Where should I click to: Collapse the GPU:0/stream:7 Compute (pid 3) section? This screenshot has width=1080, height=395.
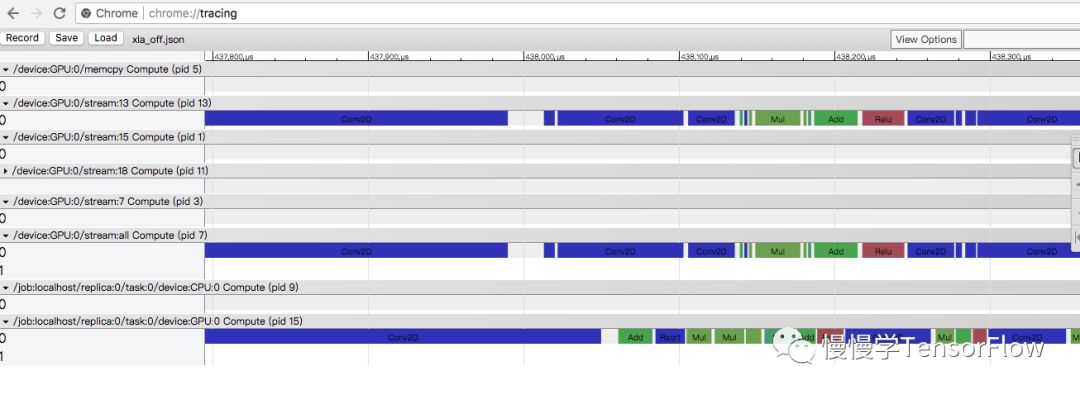click(x=6, y=201)
